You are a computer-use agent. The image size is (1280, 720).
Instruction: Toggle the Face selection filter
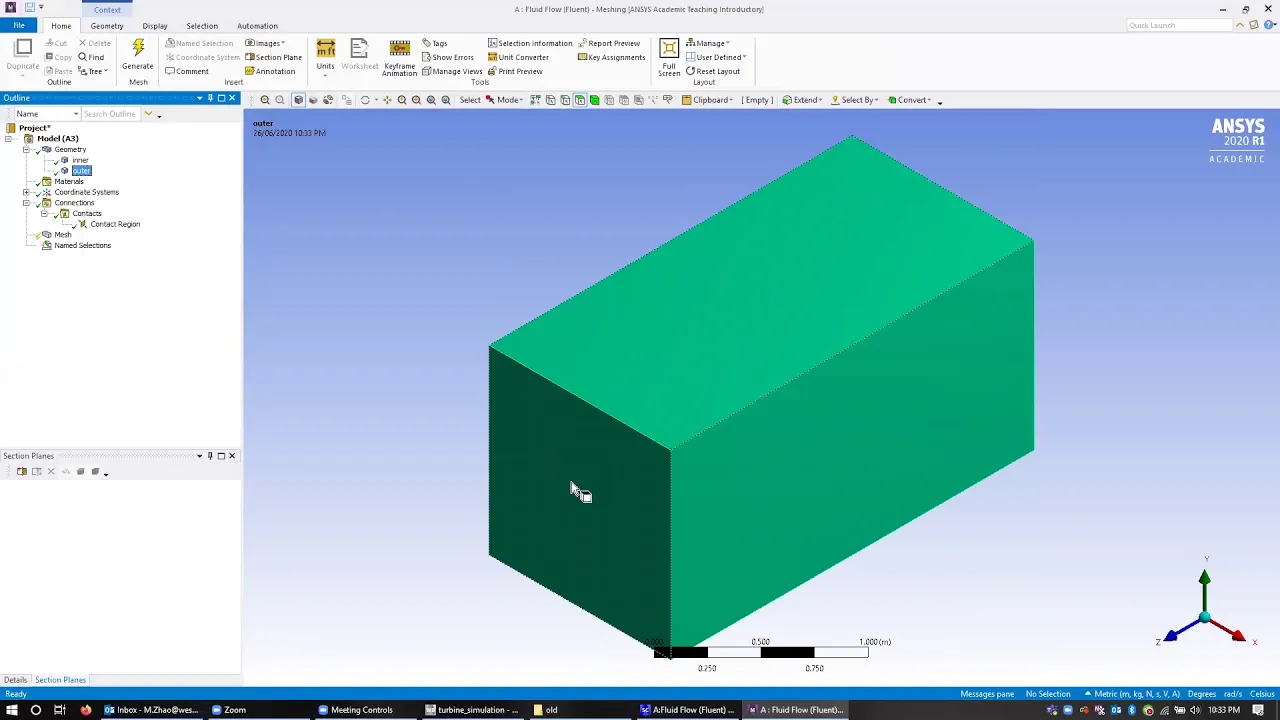[x=579, y=100]
